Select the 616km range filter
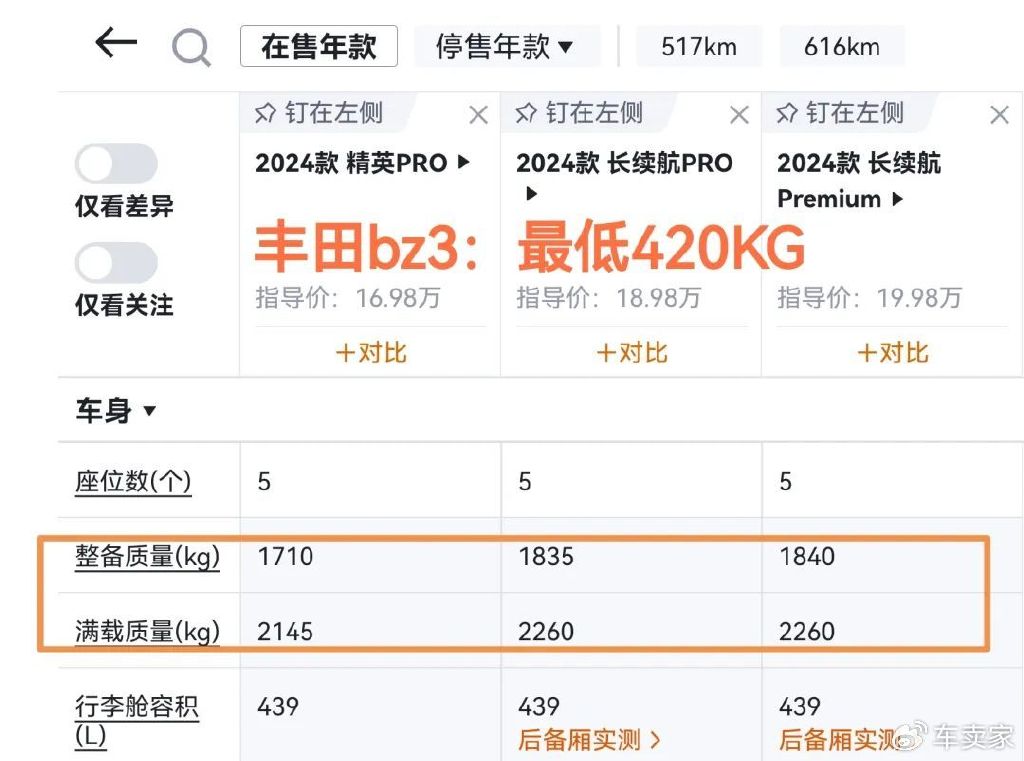The height and width of the screenshot is (761, 1024). click(842, 47)
